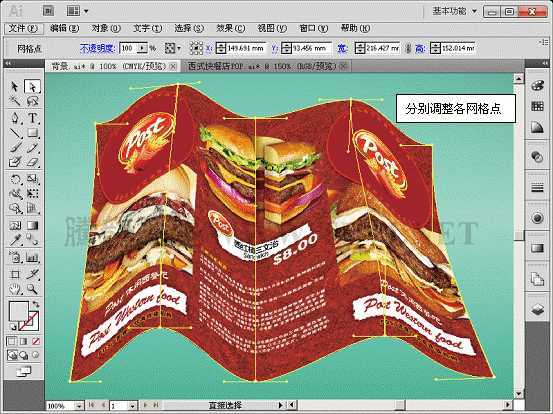The height and width of the screenshot is (414, 553).
Task: Select the Mesh tool
Action: (x=15, y=225)
